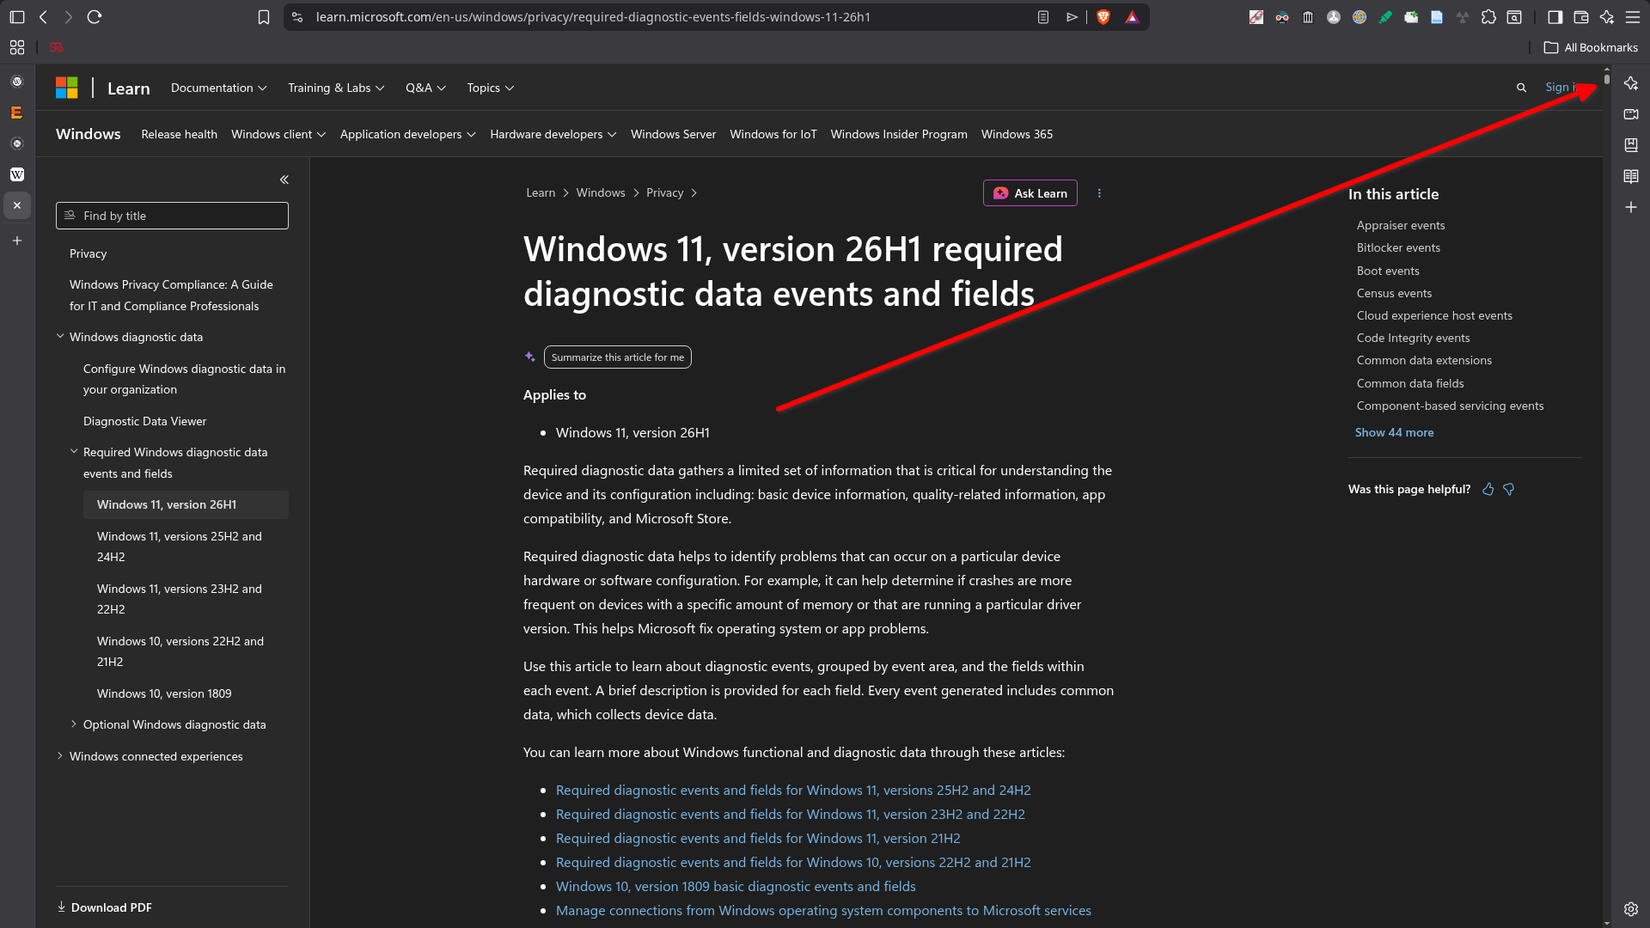Click the Ask Learn button
The image size is (1650, 928).
(1030, 193)
